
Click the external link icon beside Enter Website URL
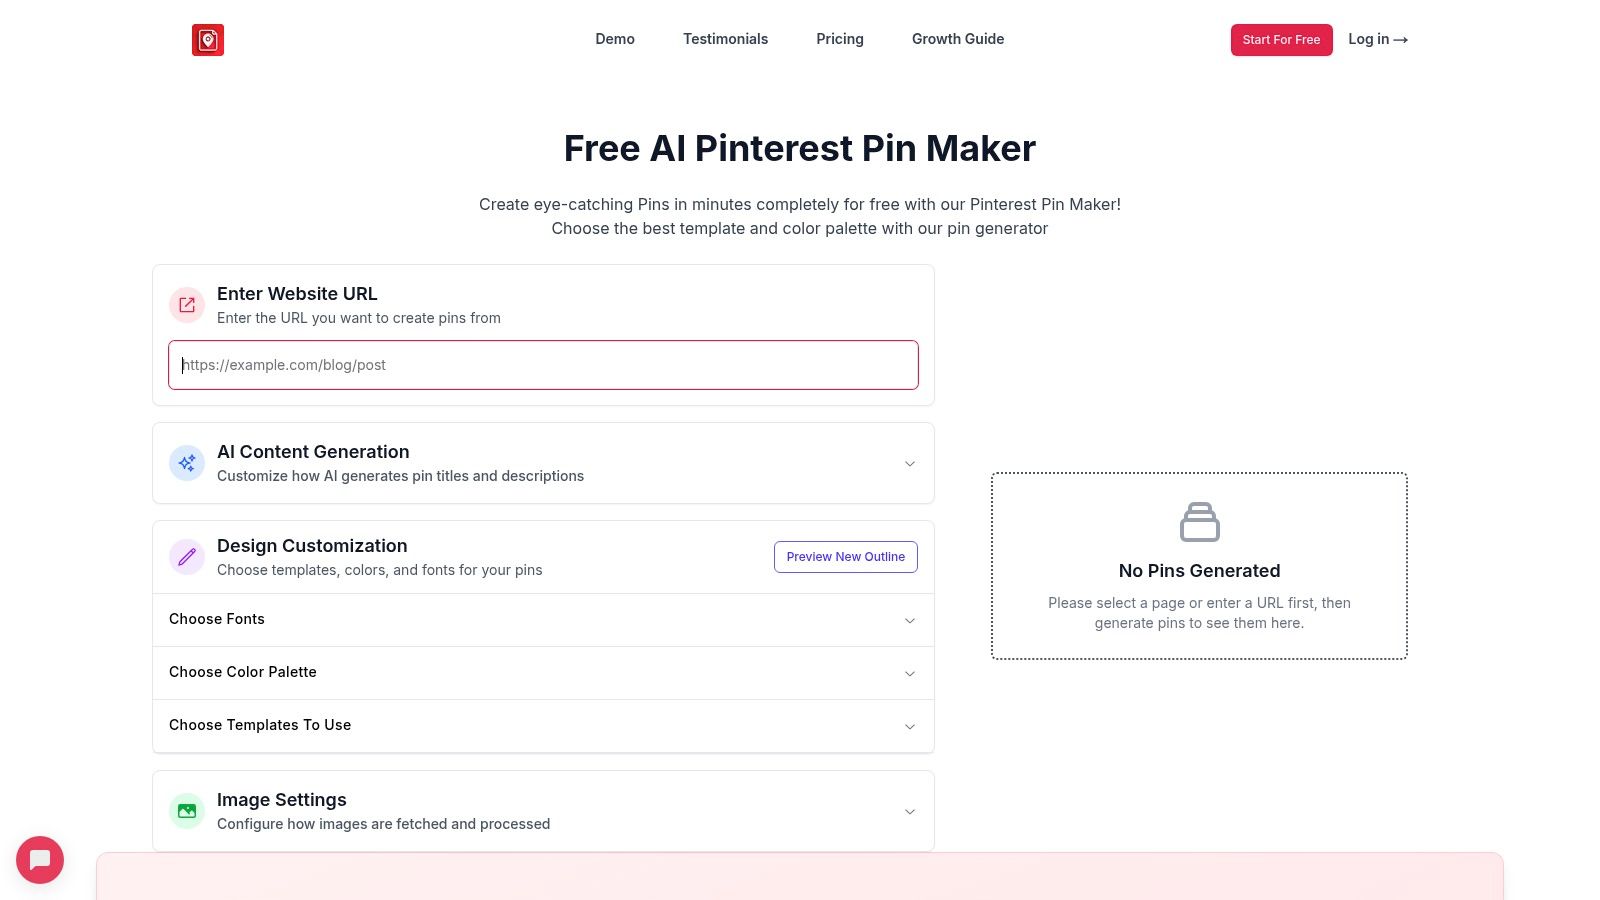pyautogui.click(x=187, y=304)
